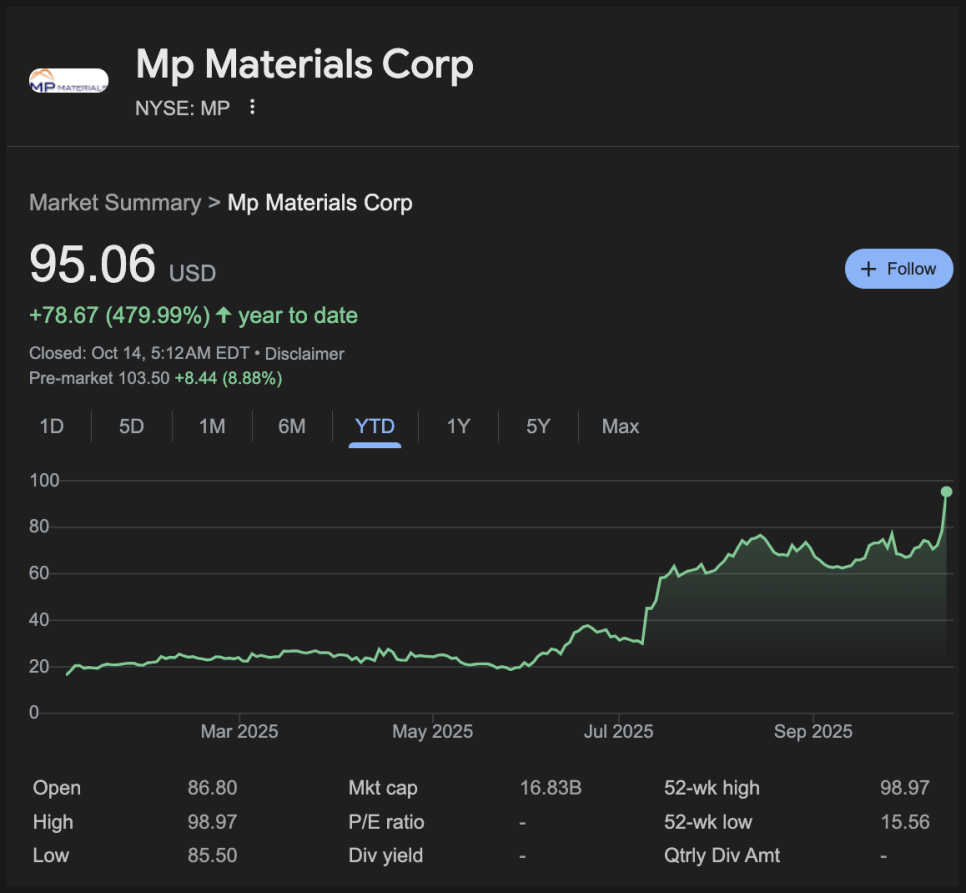
Task: Switch to the 1D chart range
Action: pyautogui.click(x=52, y=427)
